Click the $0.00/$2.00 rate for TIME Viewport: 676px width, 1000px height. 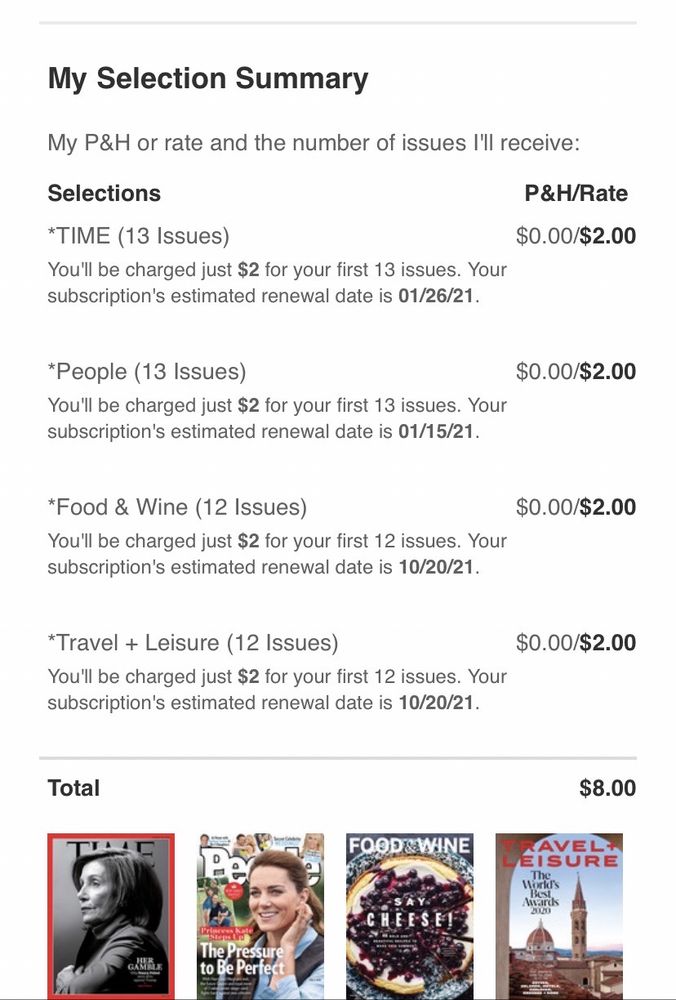(x=575, y=236)
